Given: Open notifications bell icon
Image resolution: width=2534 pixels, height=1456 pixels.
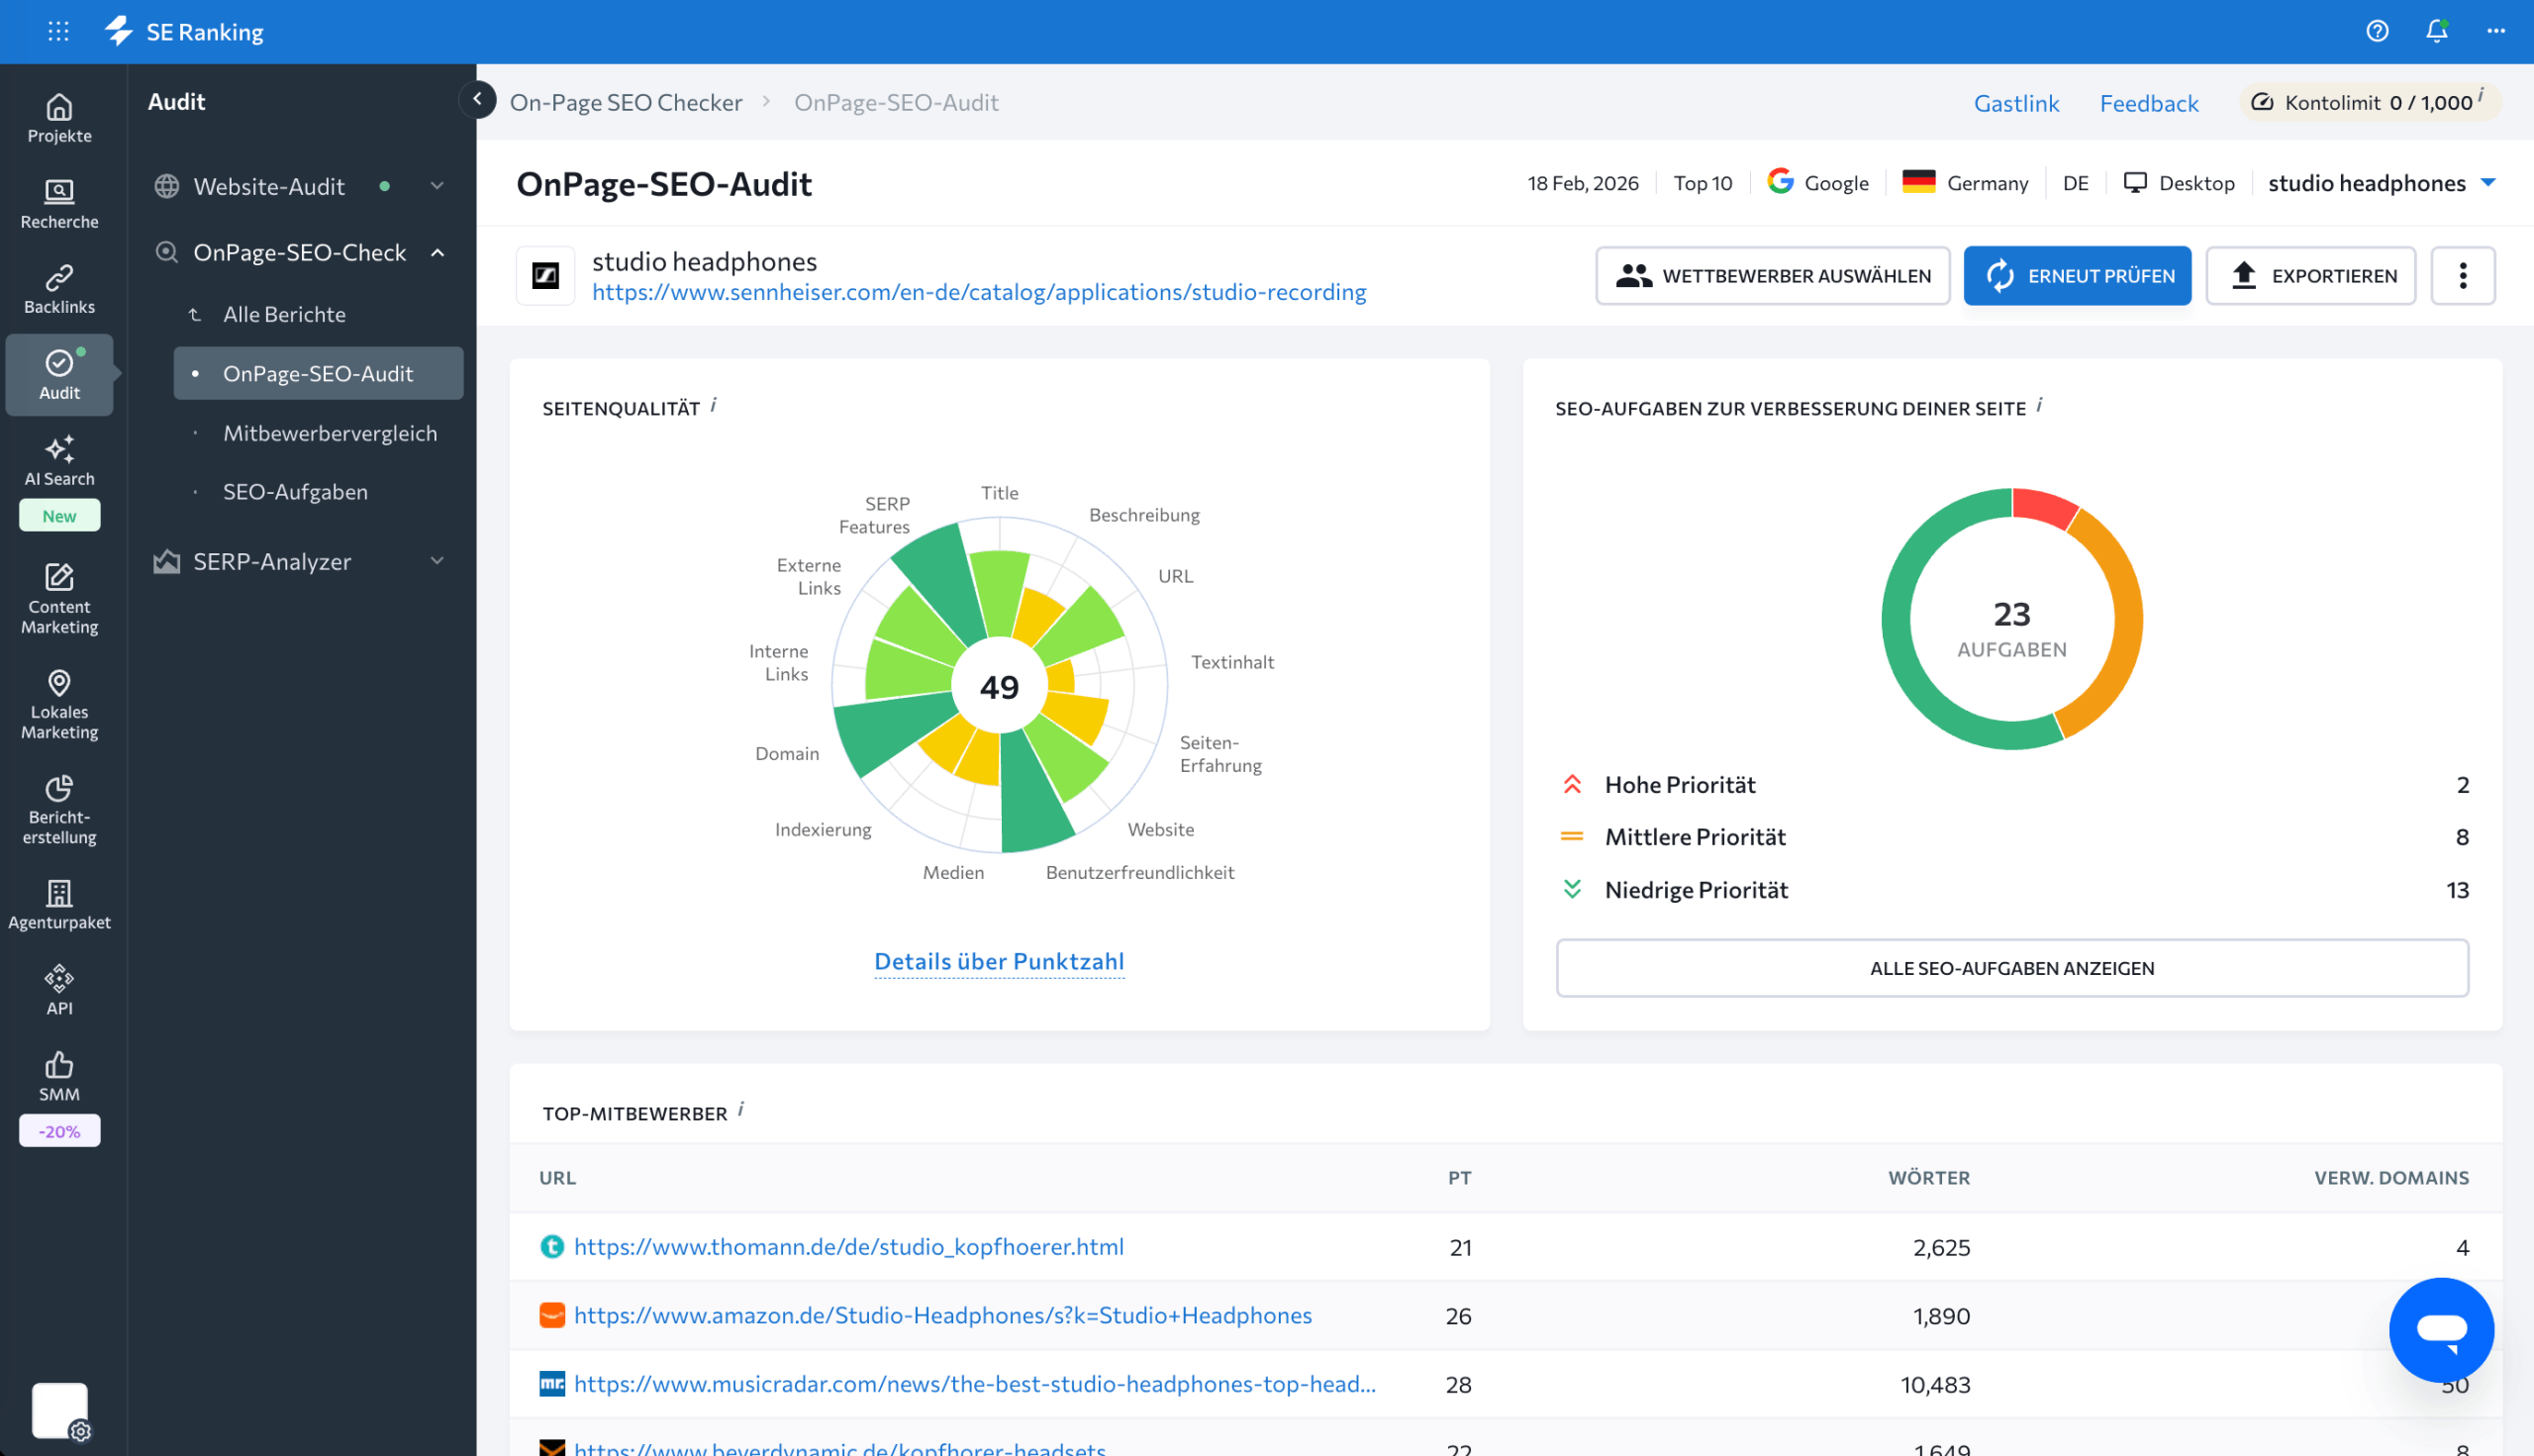Looking at the screenshot, I should 2437,31.
